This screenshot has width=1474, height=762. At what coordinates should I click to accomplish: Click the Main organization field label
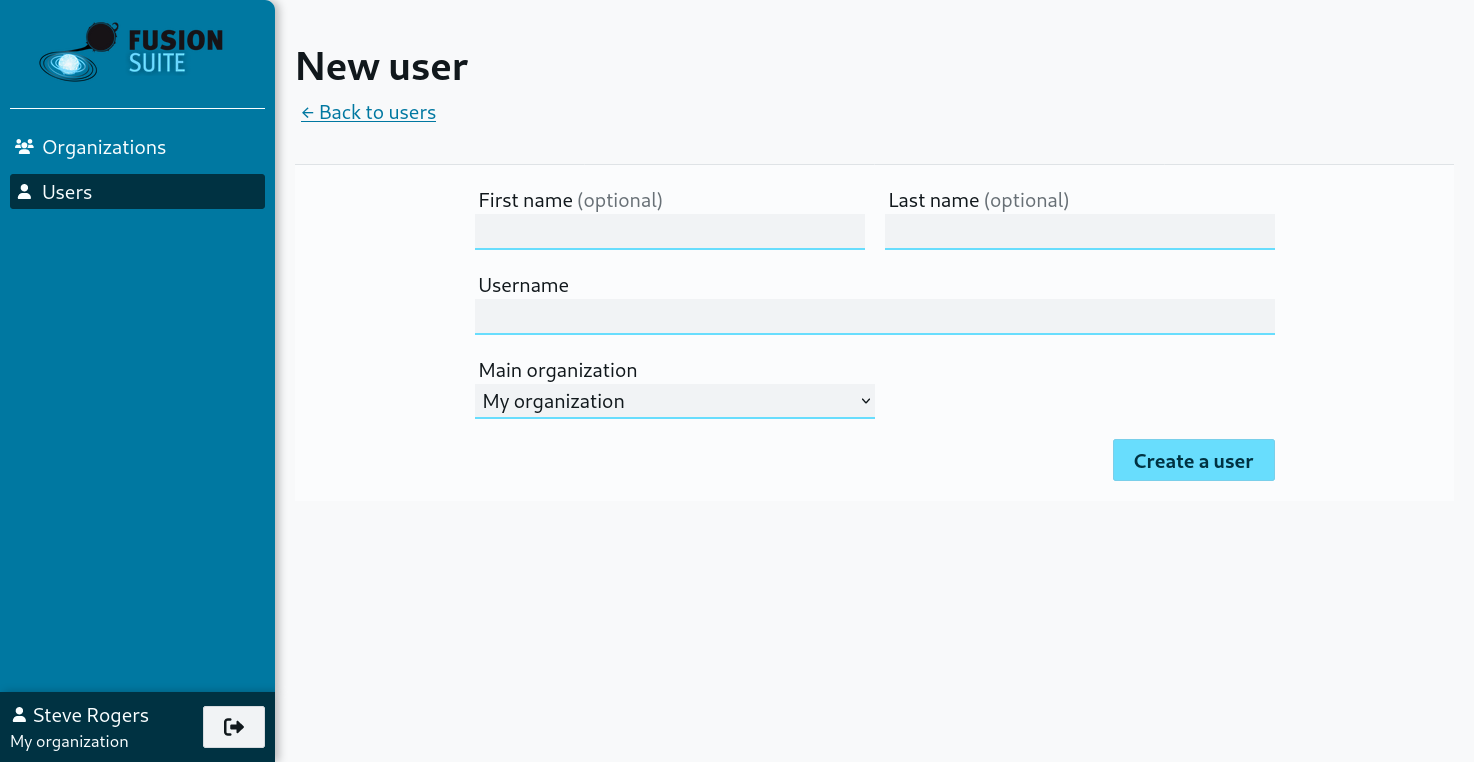click(x=557, y=370)
